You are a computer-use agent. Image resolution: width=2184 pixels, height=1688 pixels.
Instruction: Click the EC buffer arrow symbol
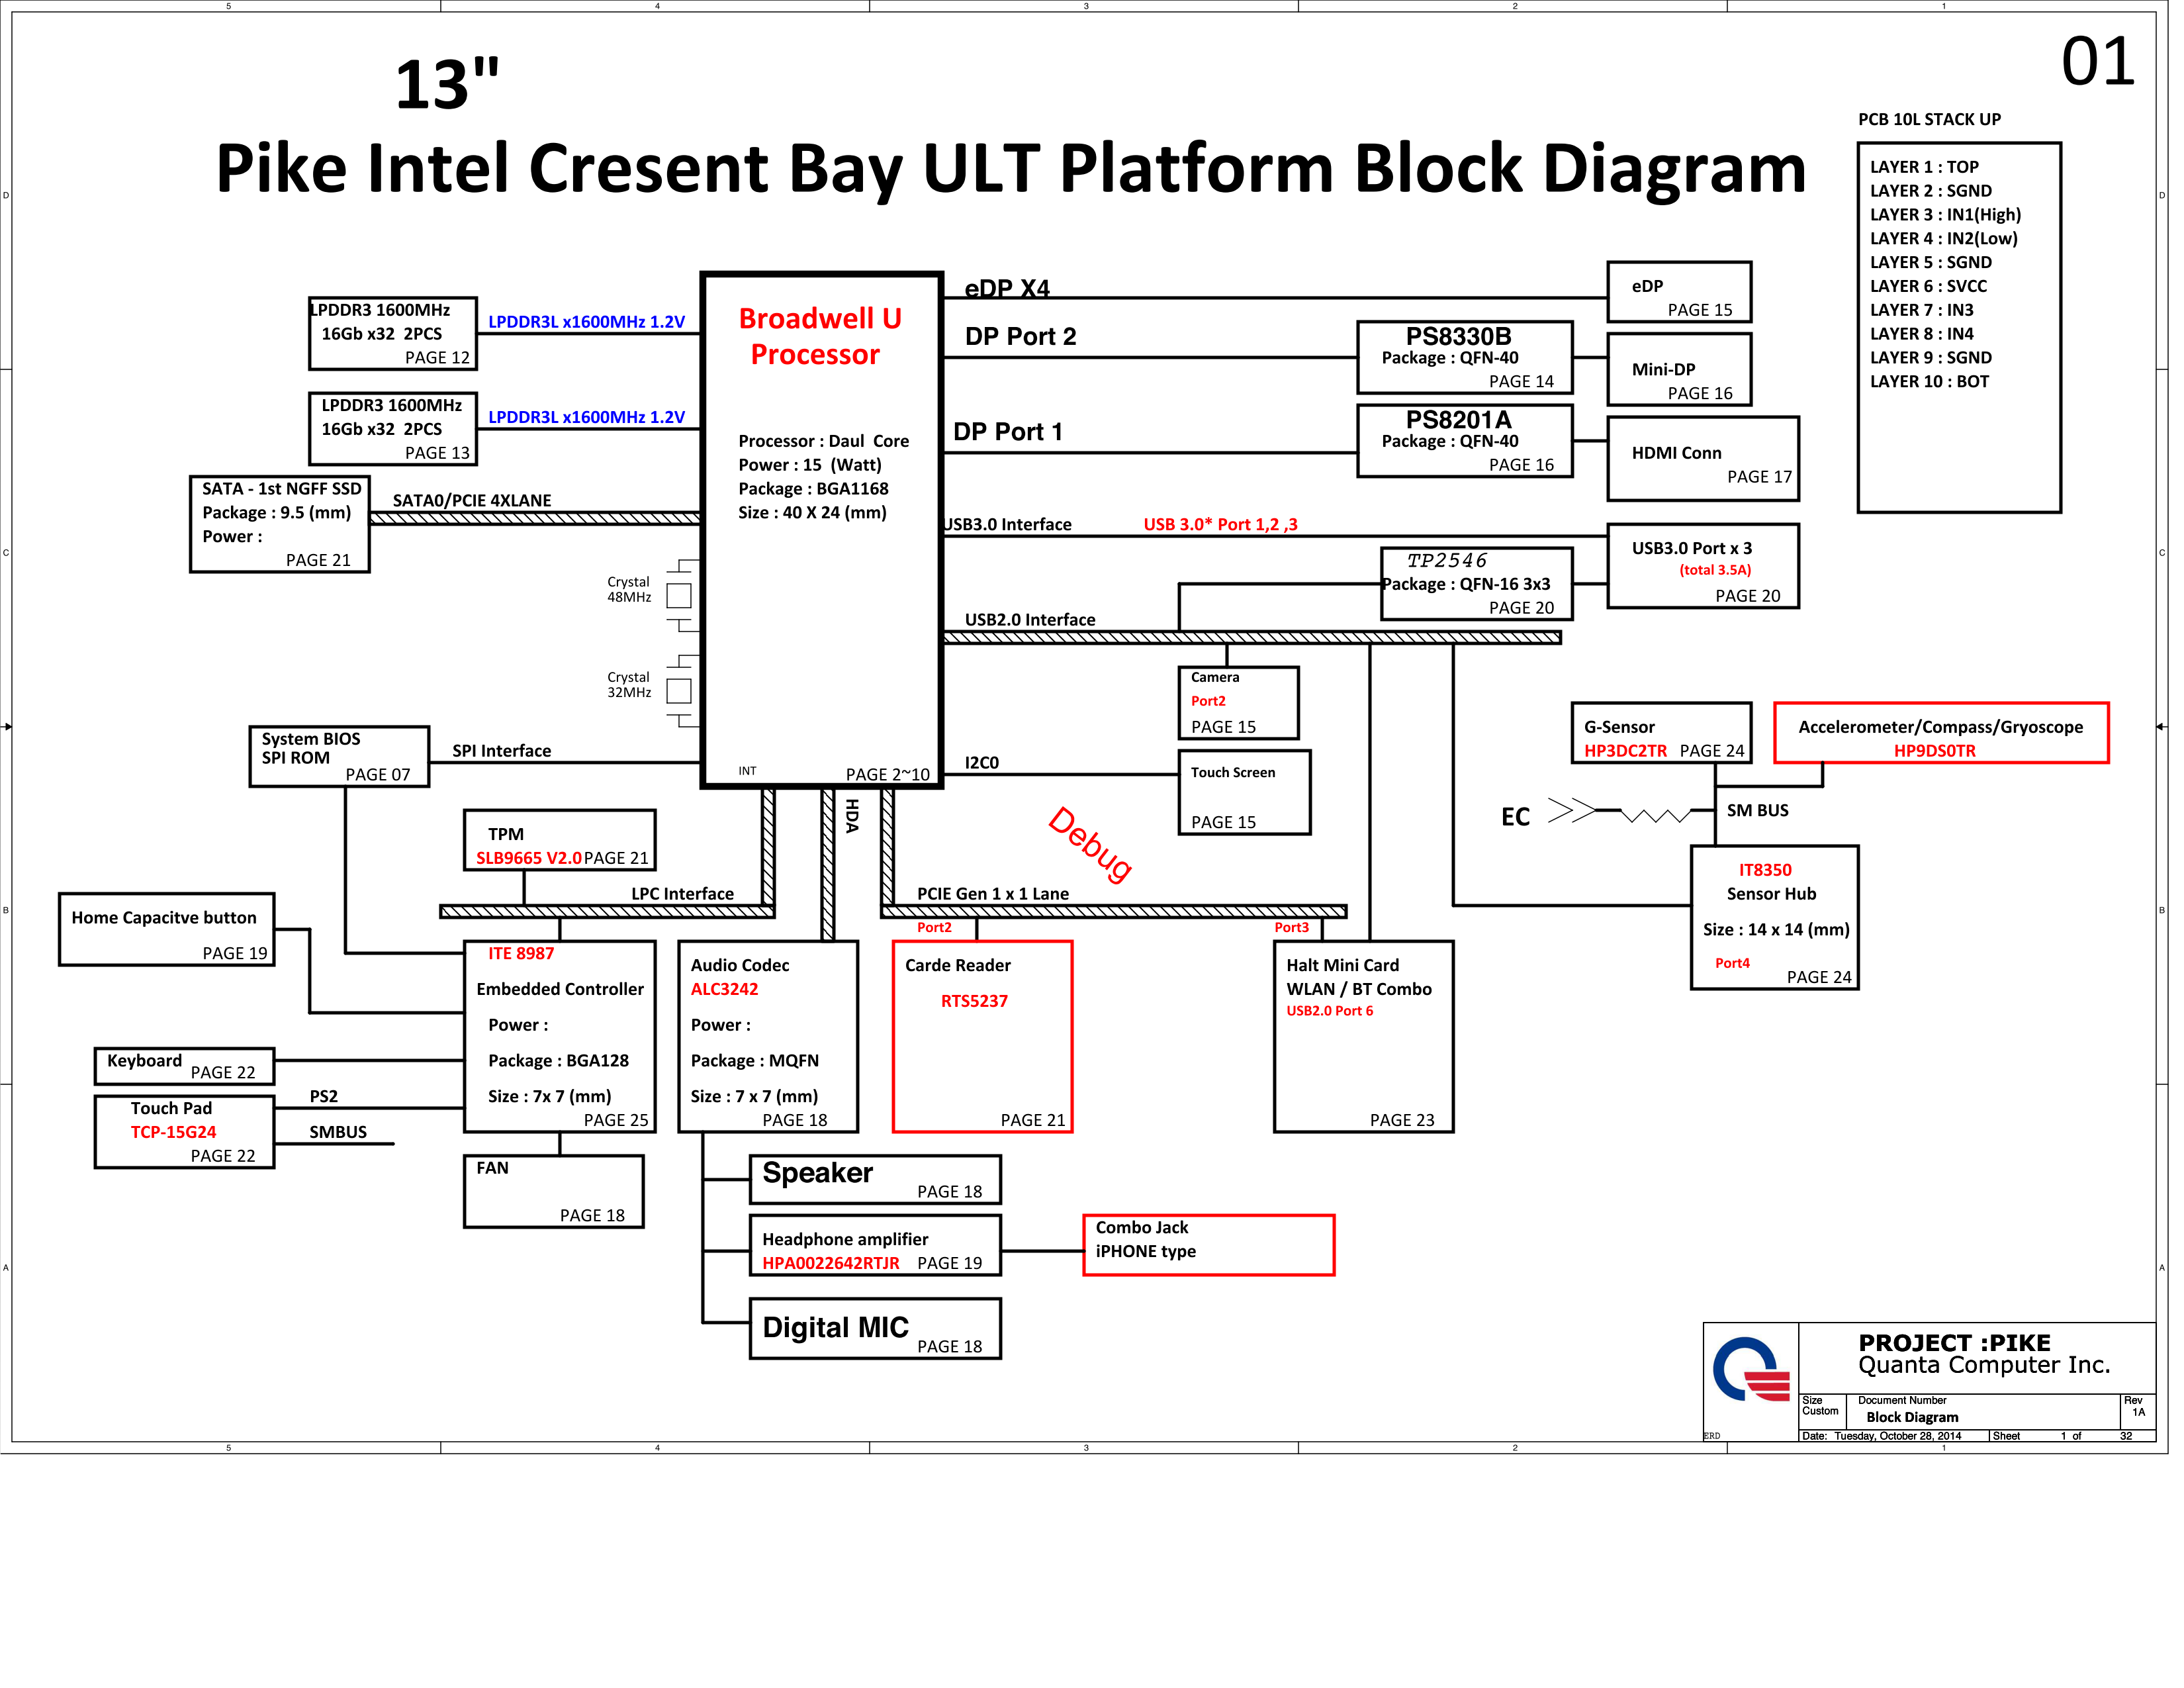tap(1571, 810)
